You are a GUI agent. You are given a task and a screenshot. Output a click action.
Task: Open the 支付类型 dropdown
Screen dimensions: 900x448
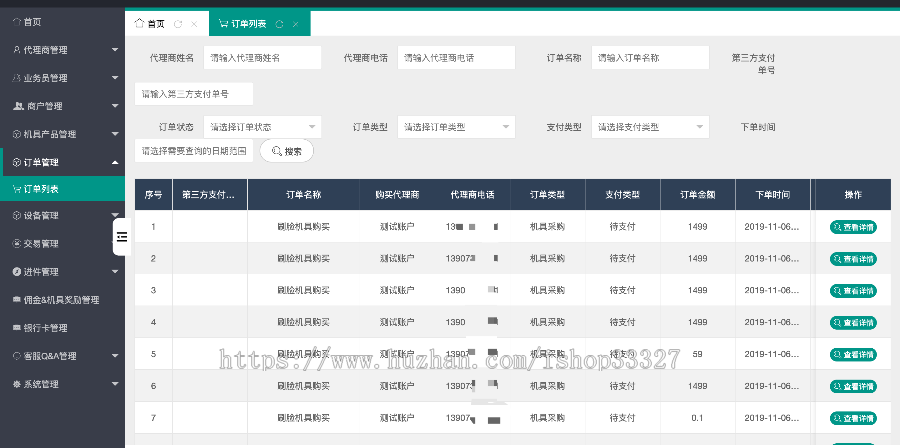point(650,127)
